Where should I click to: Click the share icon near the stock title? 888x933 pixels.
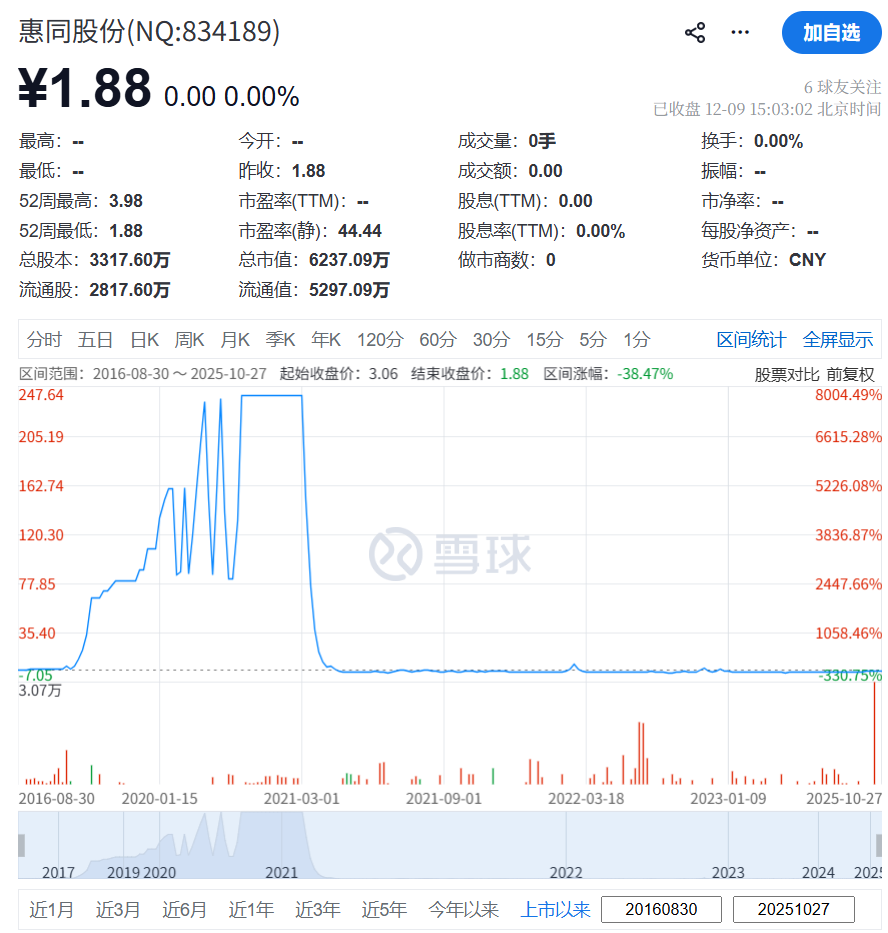click(695, 33)
